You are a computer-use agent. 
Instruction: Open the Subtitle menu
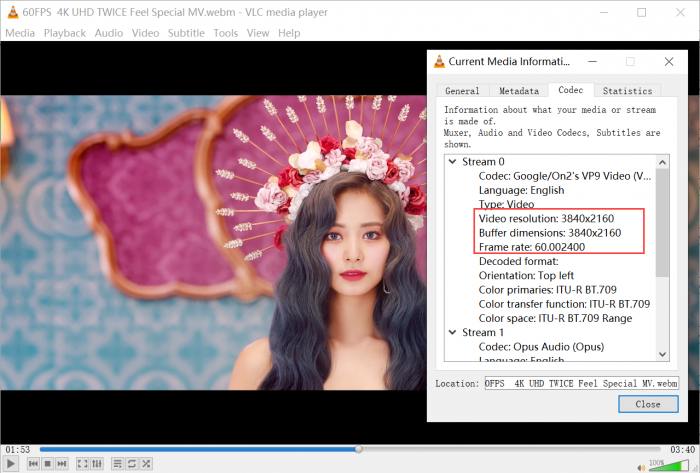pyautogui.click(x=186, y=33)
